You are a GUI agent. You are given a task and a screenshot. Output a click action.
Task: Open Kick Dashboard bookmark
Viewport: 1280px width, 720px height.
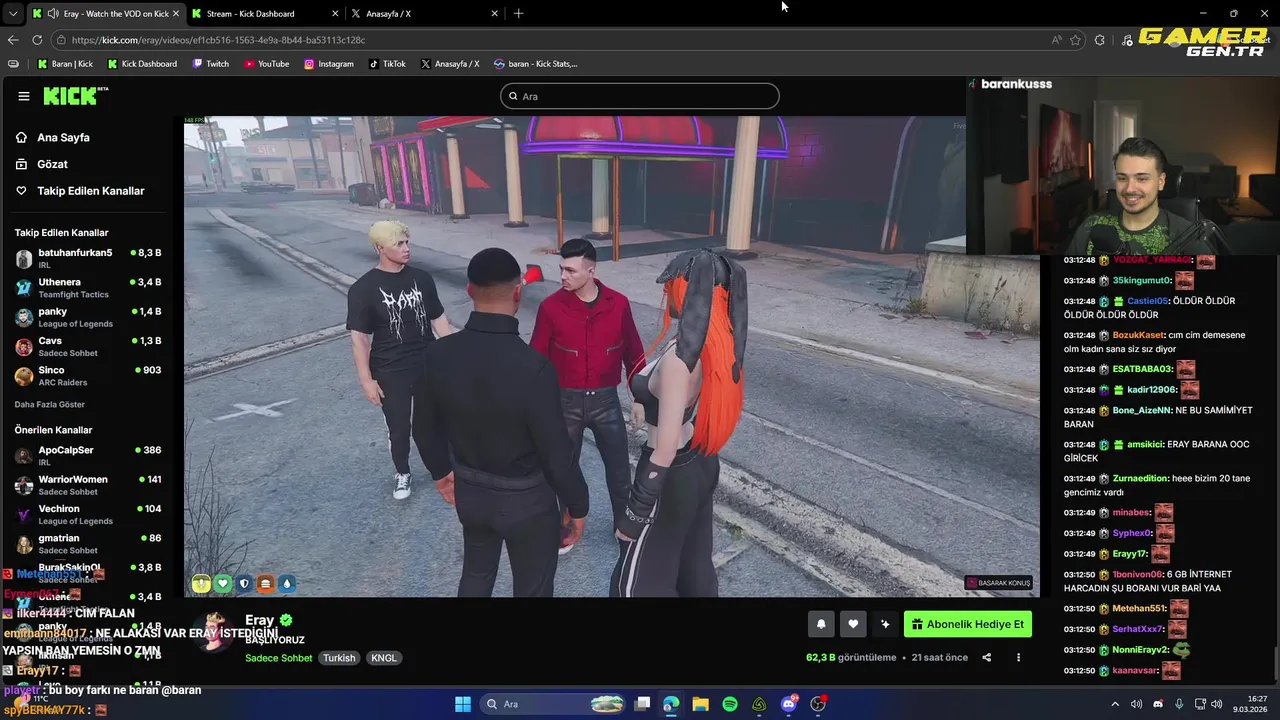[141, 64]
